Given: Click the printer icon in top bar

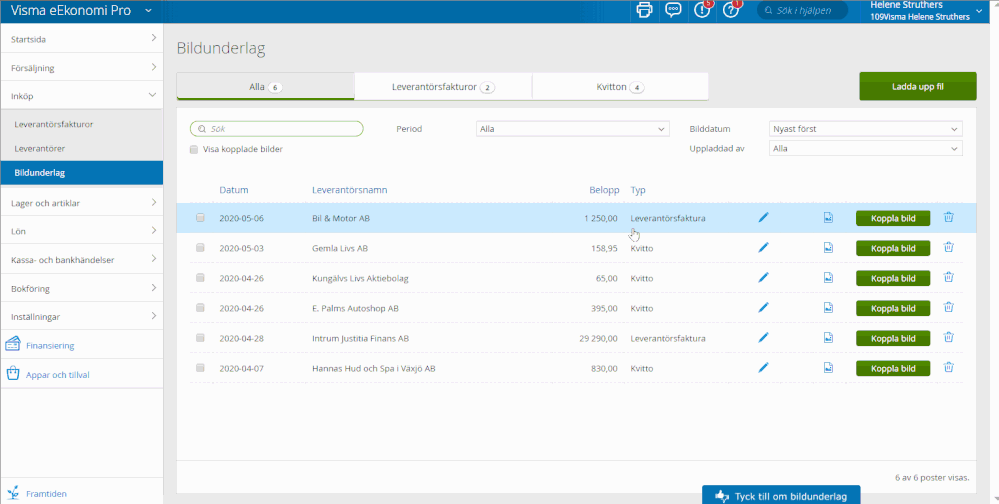Looking at the screenshot, I should pyautogui.click(x=644, y=10).
